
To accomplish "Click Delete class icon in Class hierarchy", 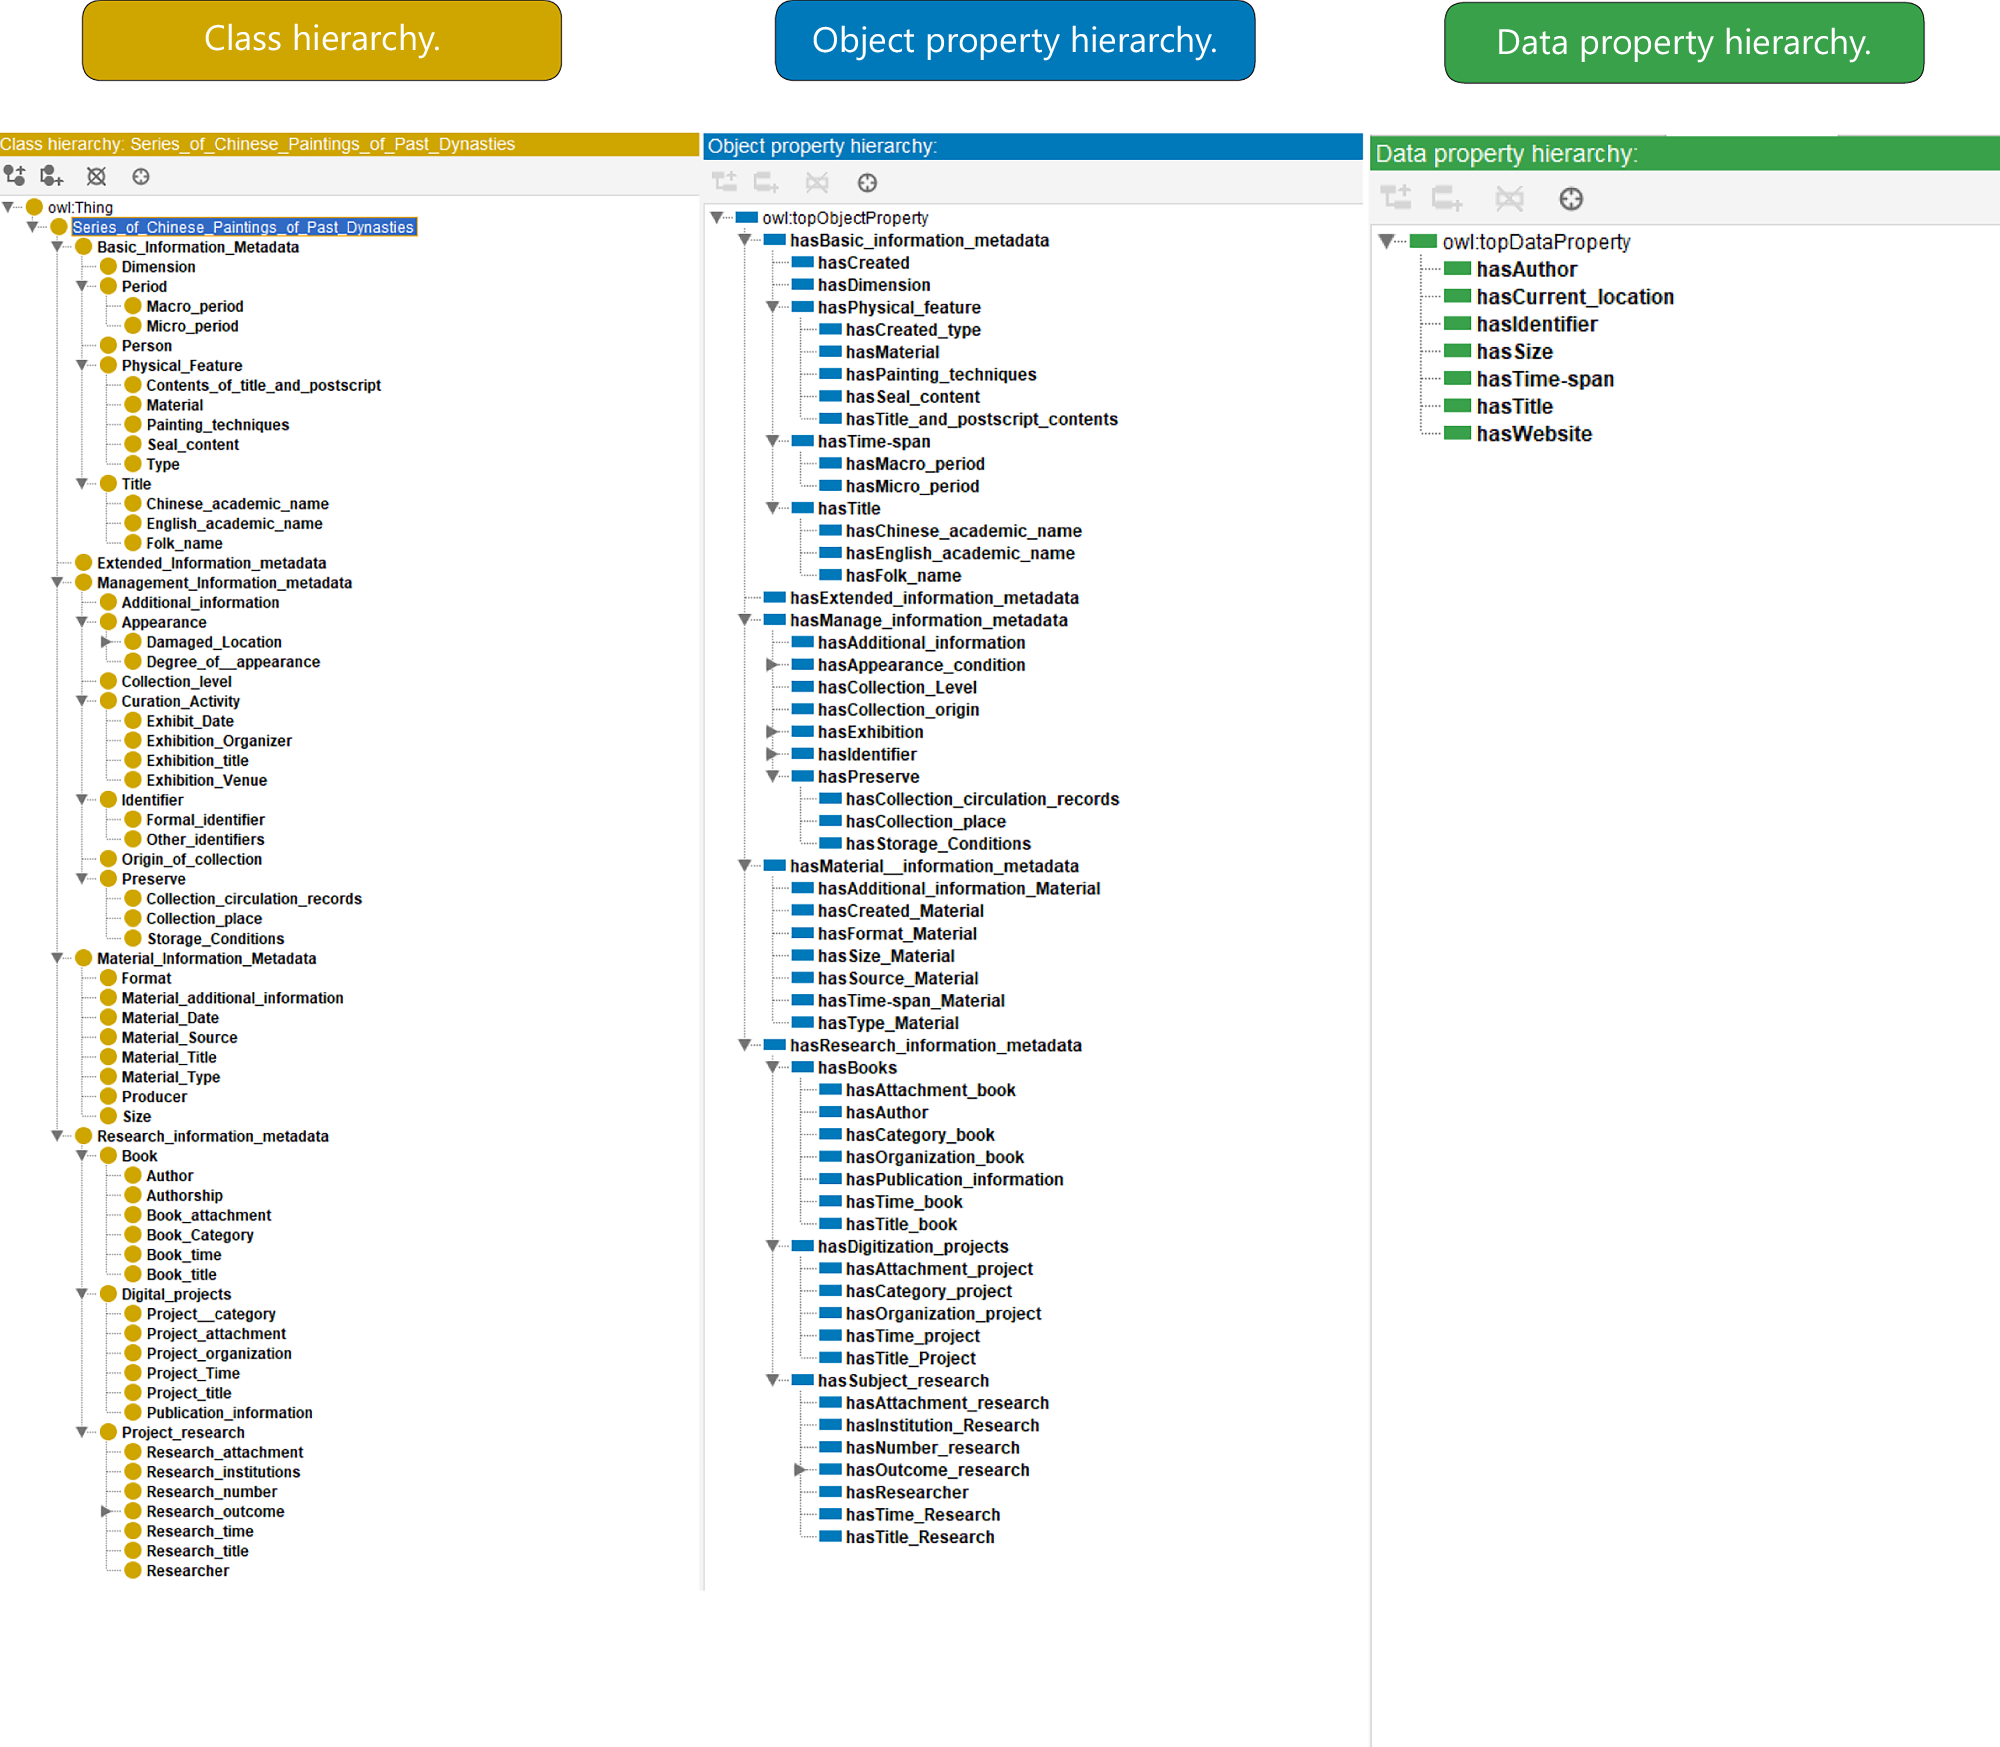I will pos(96,176).
